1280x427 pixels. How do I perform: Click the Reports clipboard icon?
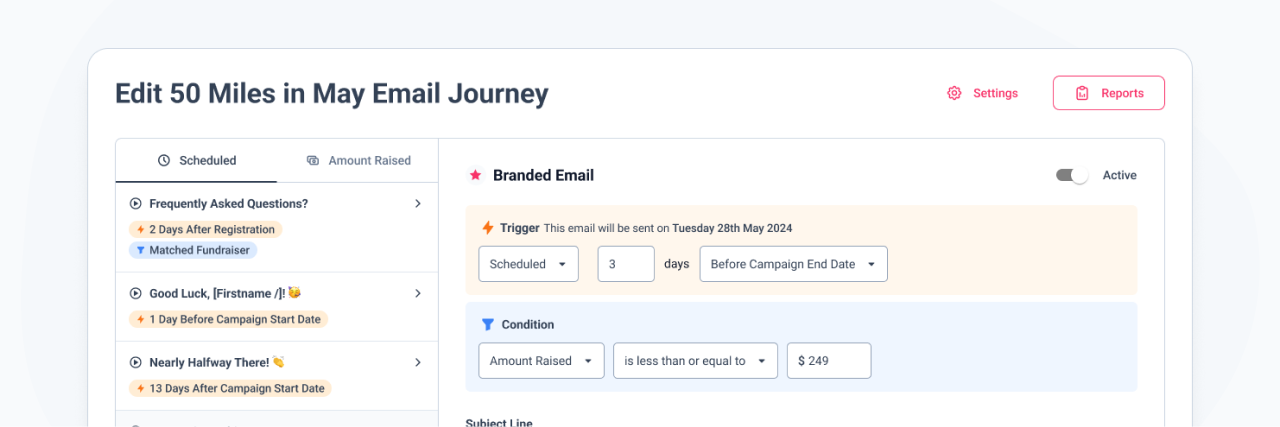coord(1082,93)
